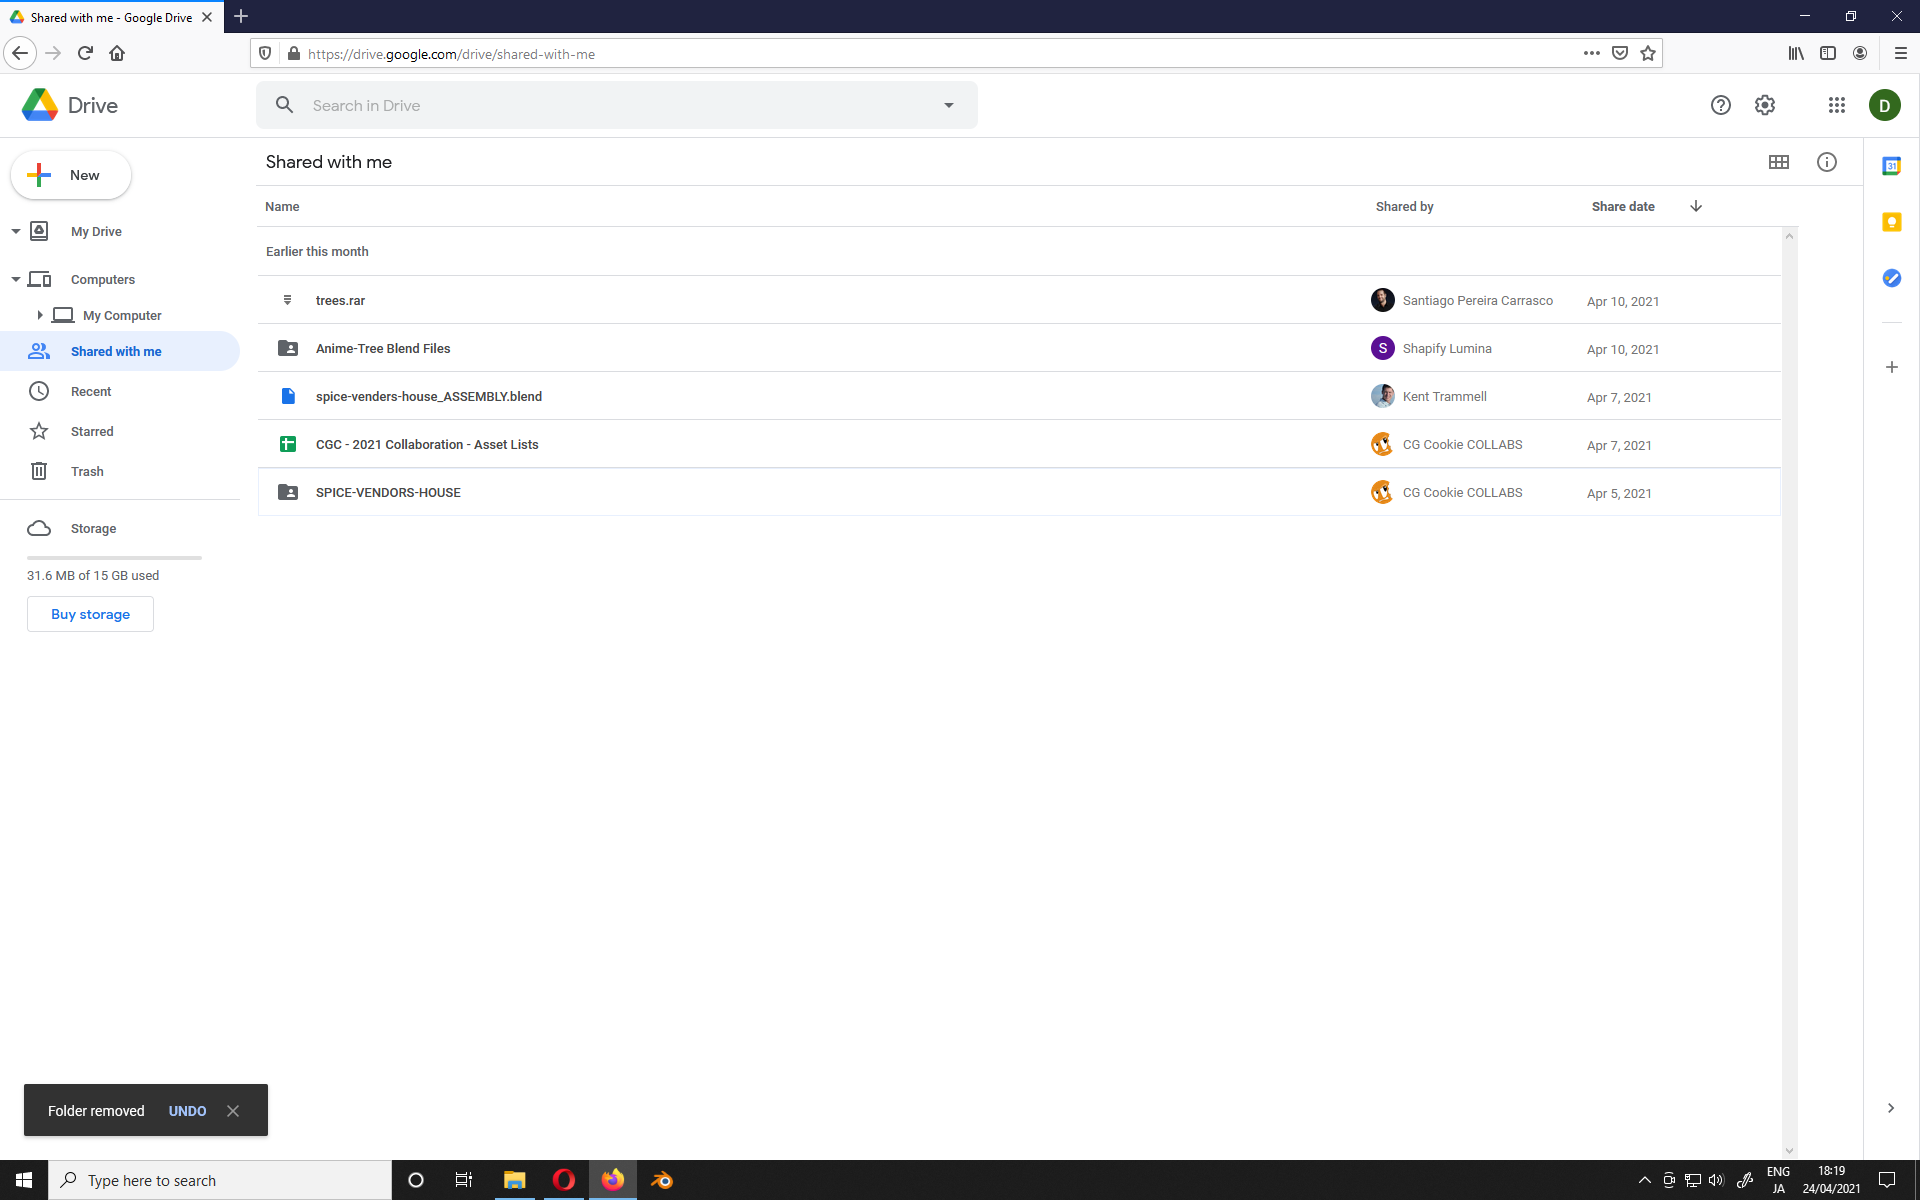
Task: Expand the My Computer tree item
Action: (40, 315)
